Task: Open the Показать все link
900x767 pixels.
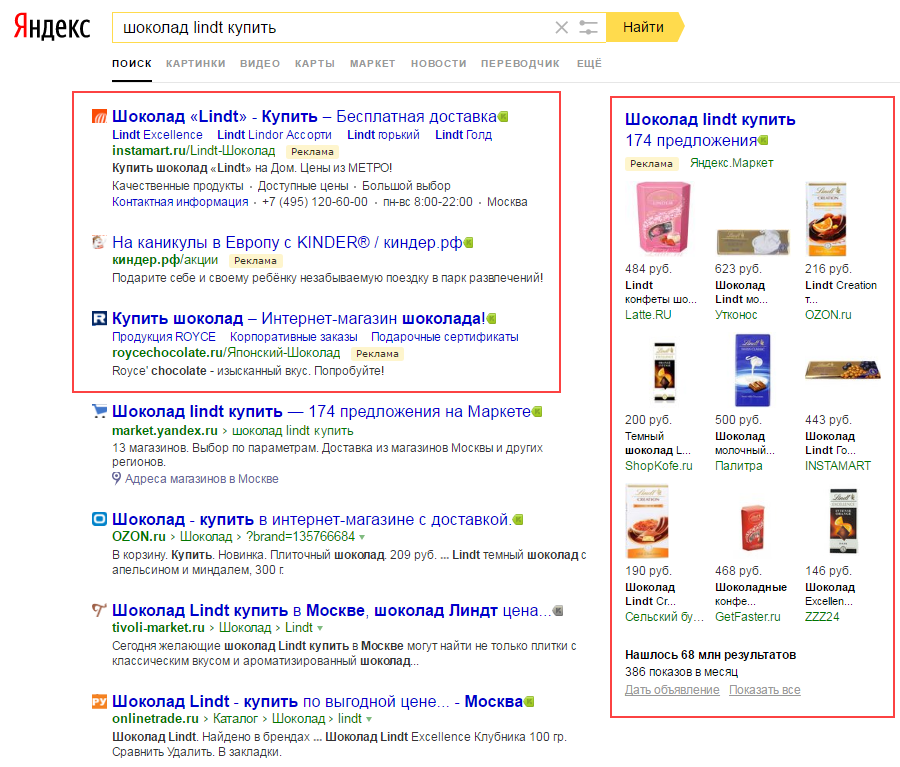Action: pos(764,690)
